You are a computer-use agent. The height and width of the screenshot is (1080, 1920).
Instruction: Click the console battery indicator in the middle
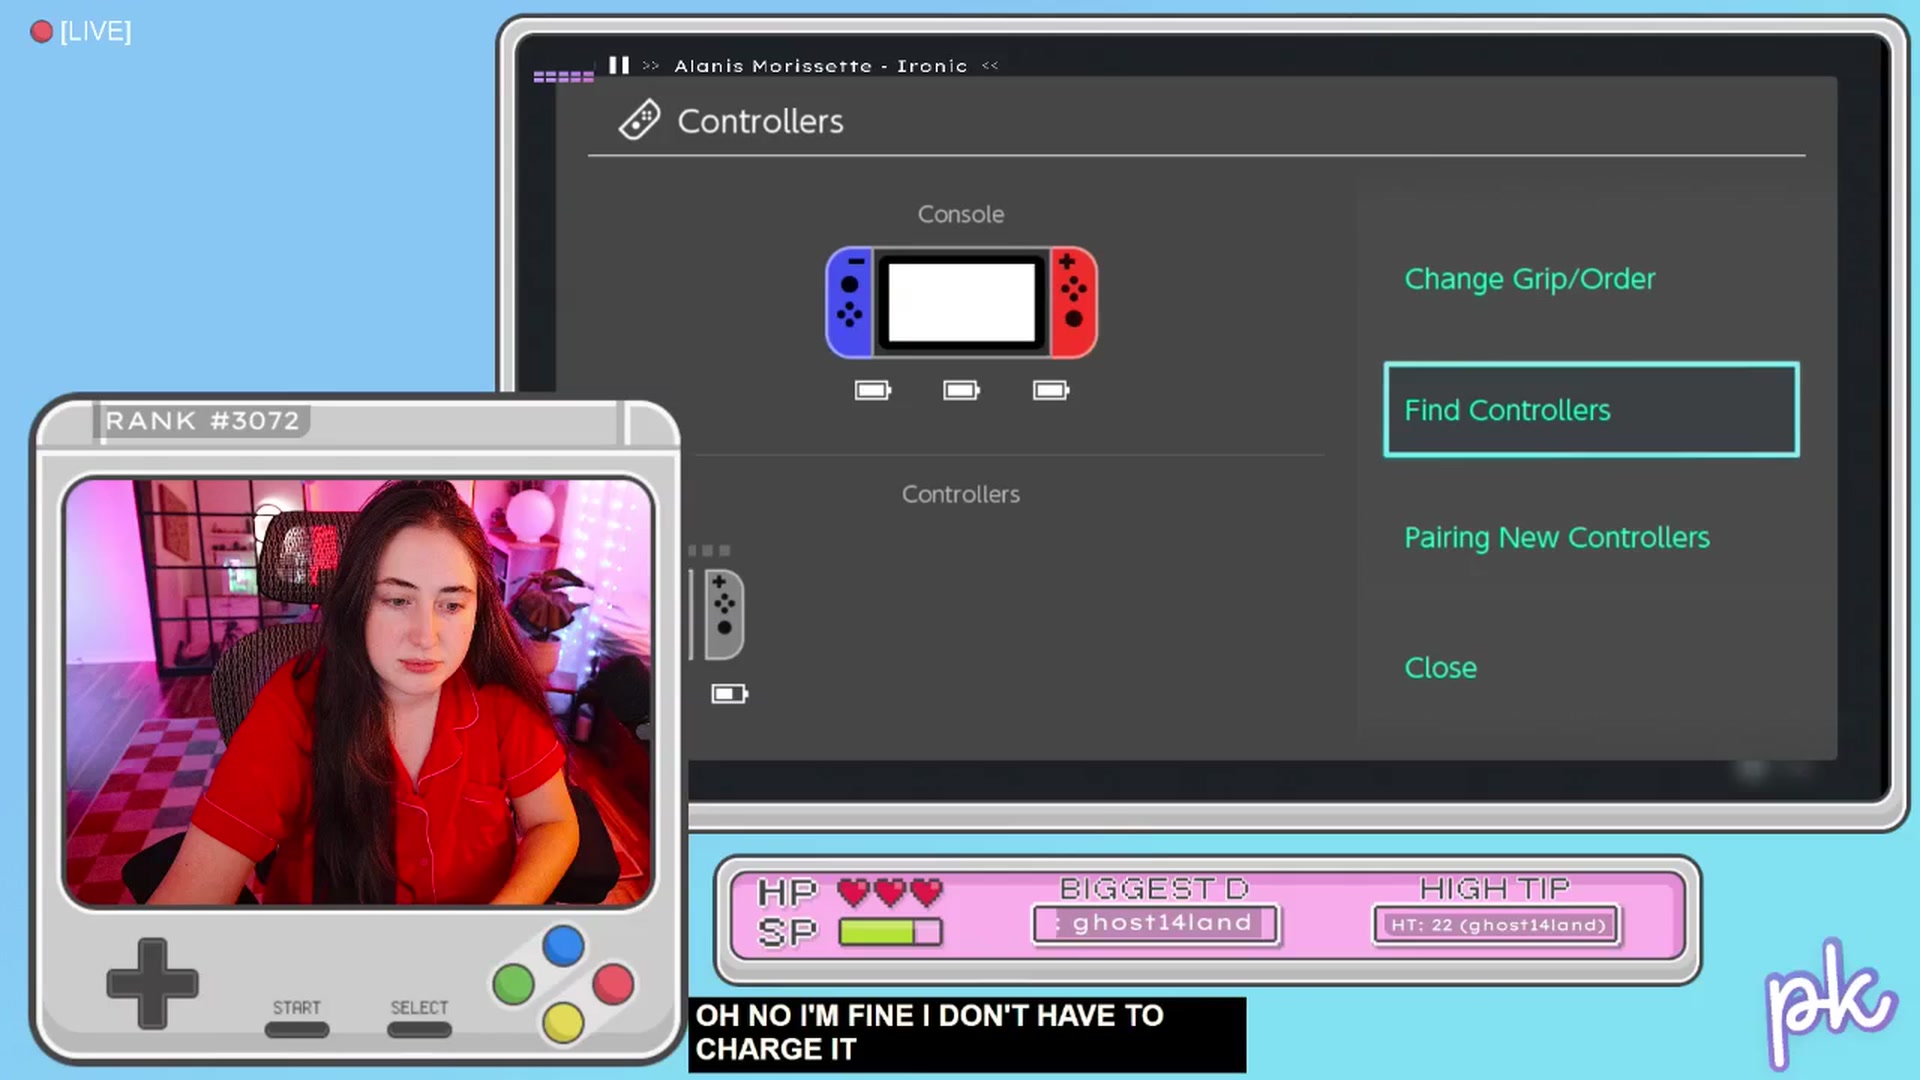pos(961,390)
